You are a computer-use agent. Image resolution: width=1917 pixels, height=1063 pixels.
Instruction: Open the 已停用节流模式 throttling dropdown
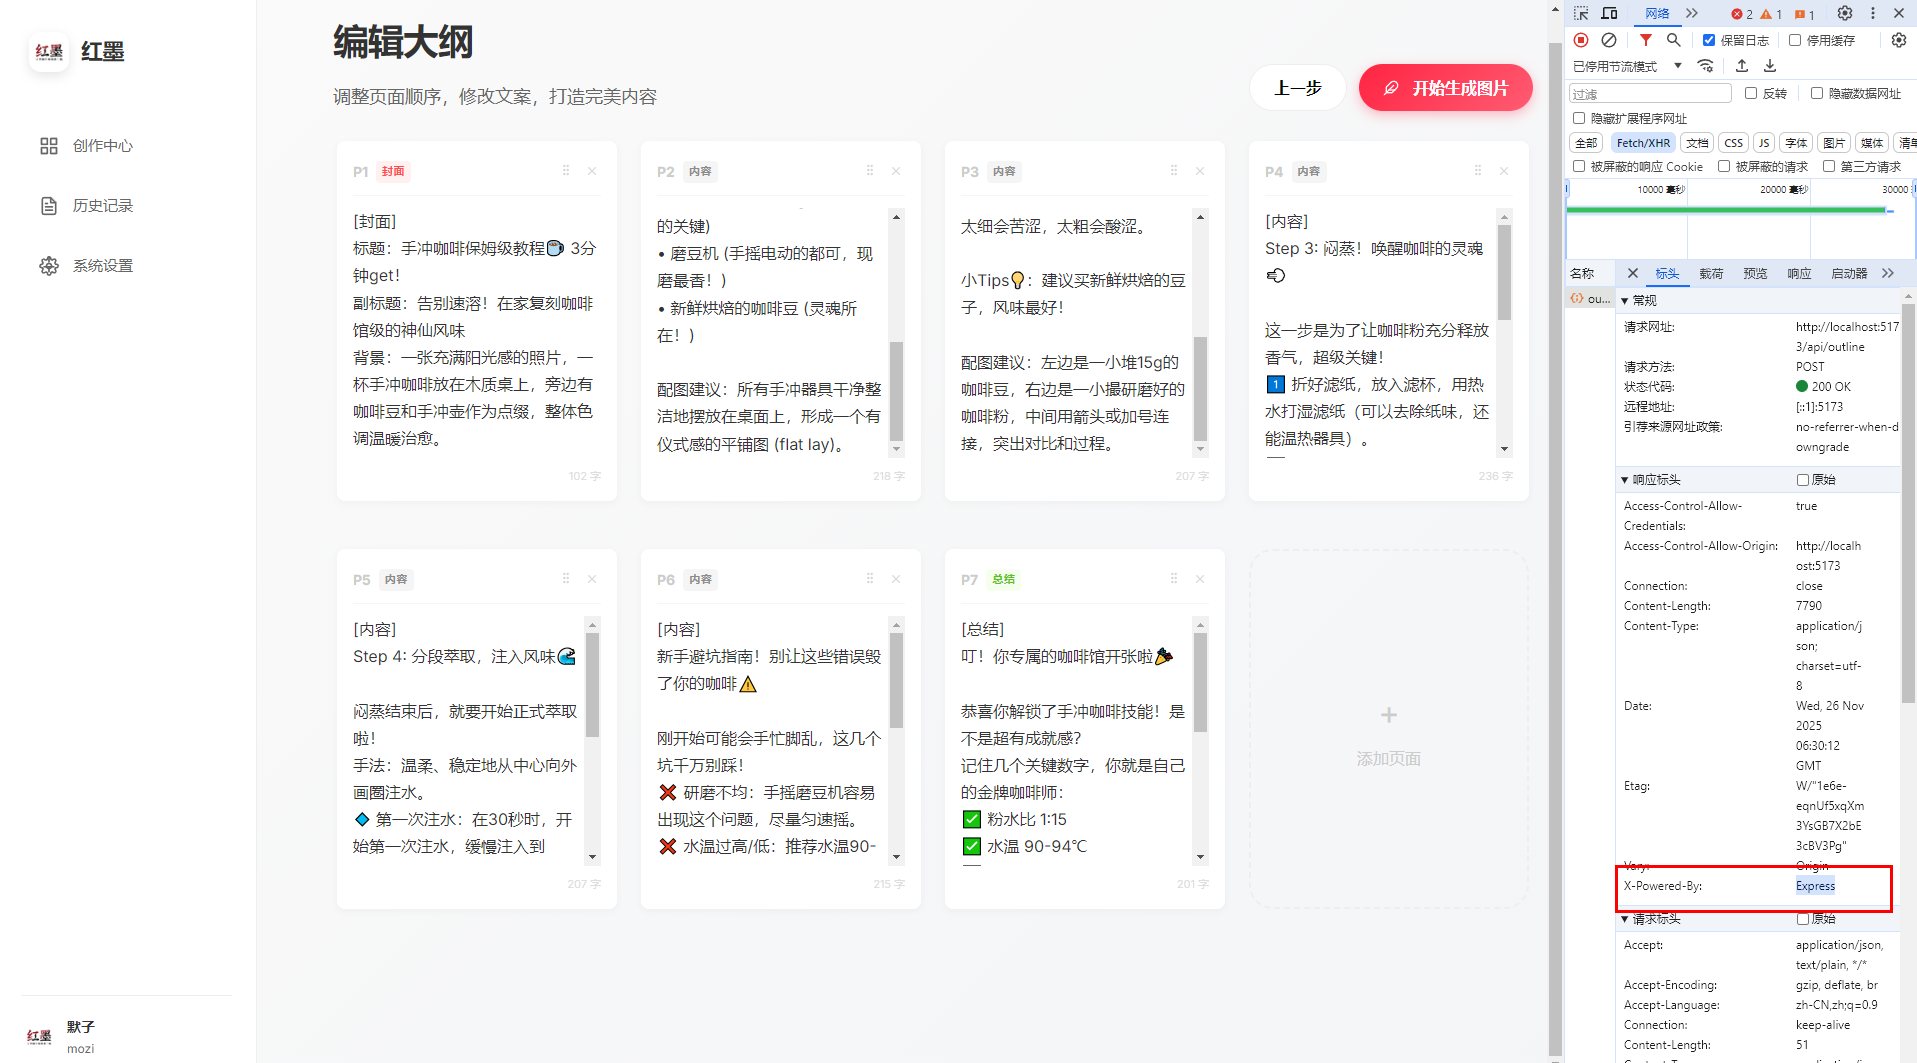(1628, 66)
